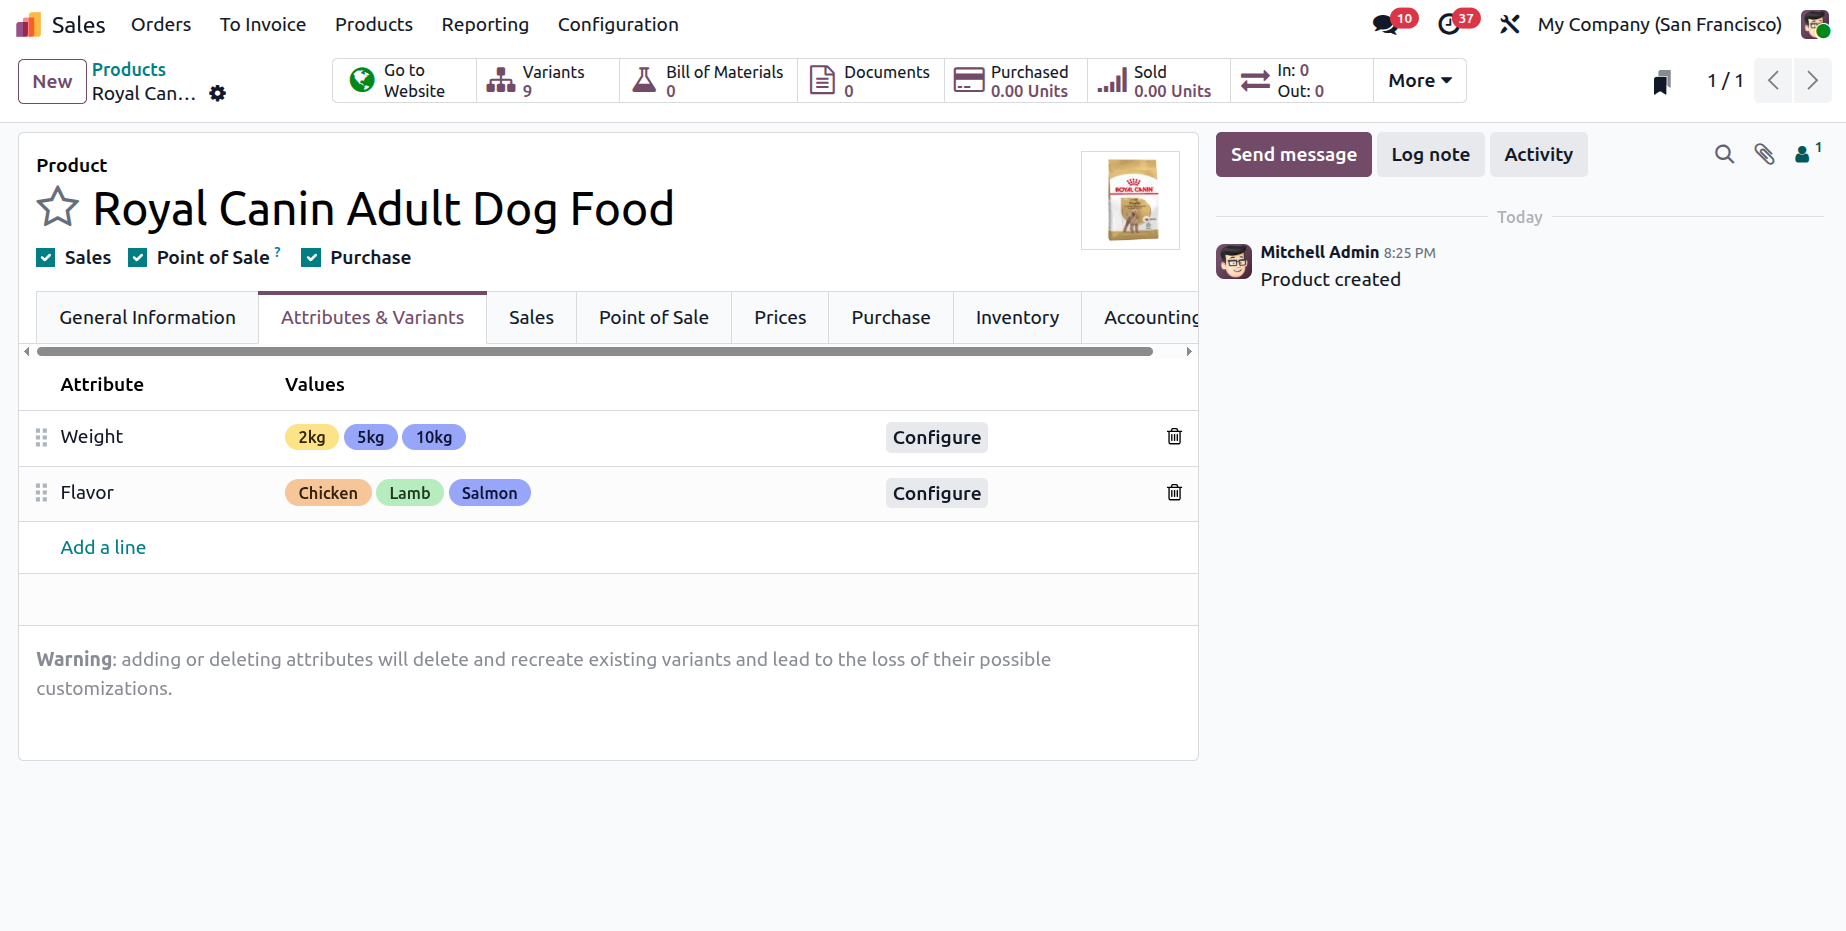Open the Products menu

[374, 24]
